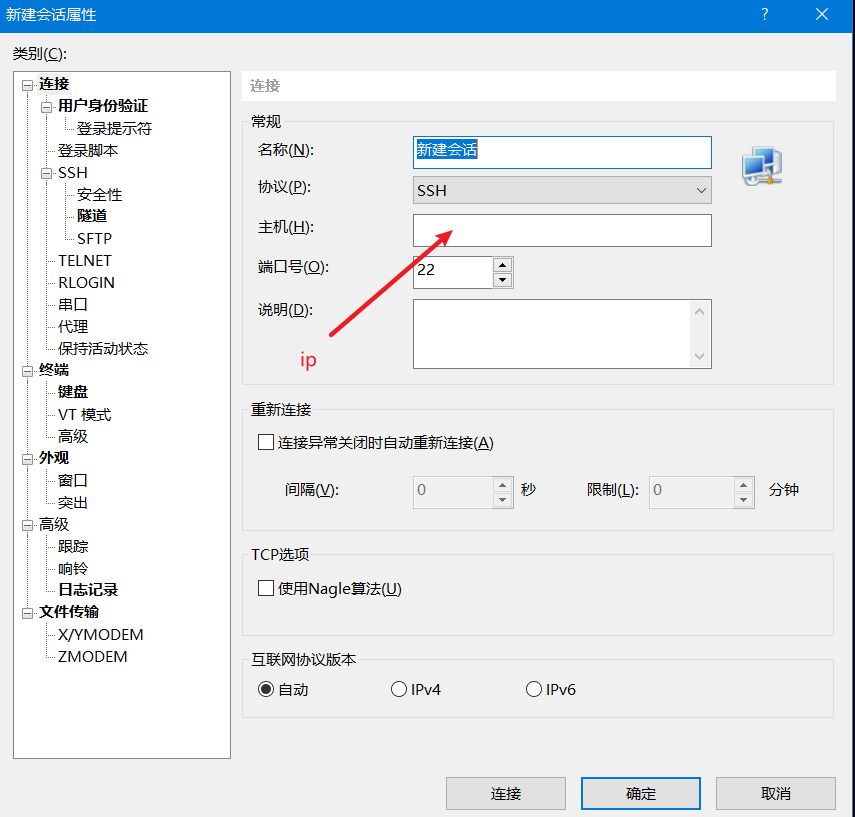This screenshot has width=855, height=817.
Task: Collapse the 高级 category tree node
Action: click(x=27, y=525)
